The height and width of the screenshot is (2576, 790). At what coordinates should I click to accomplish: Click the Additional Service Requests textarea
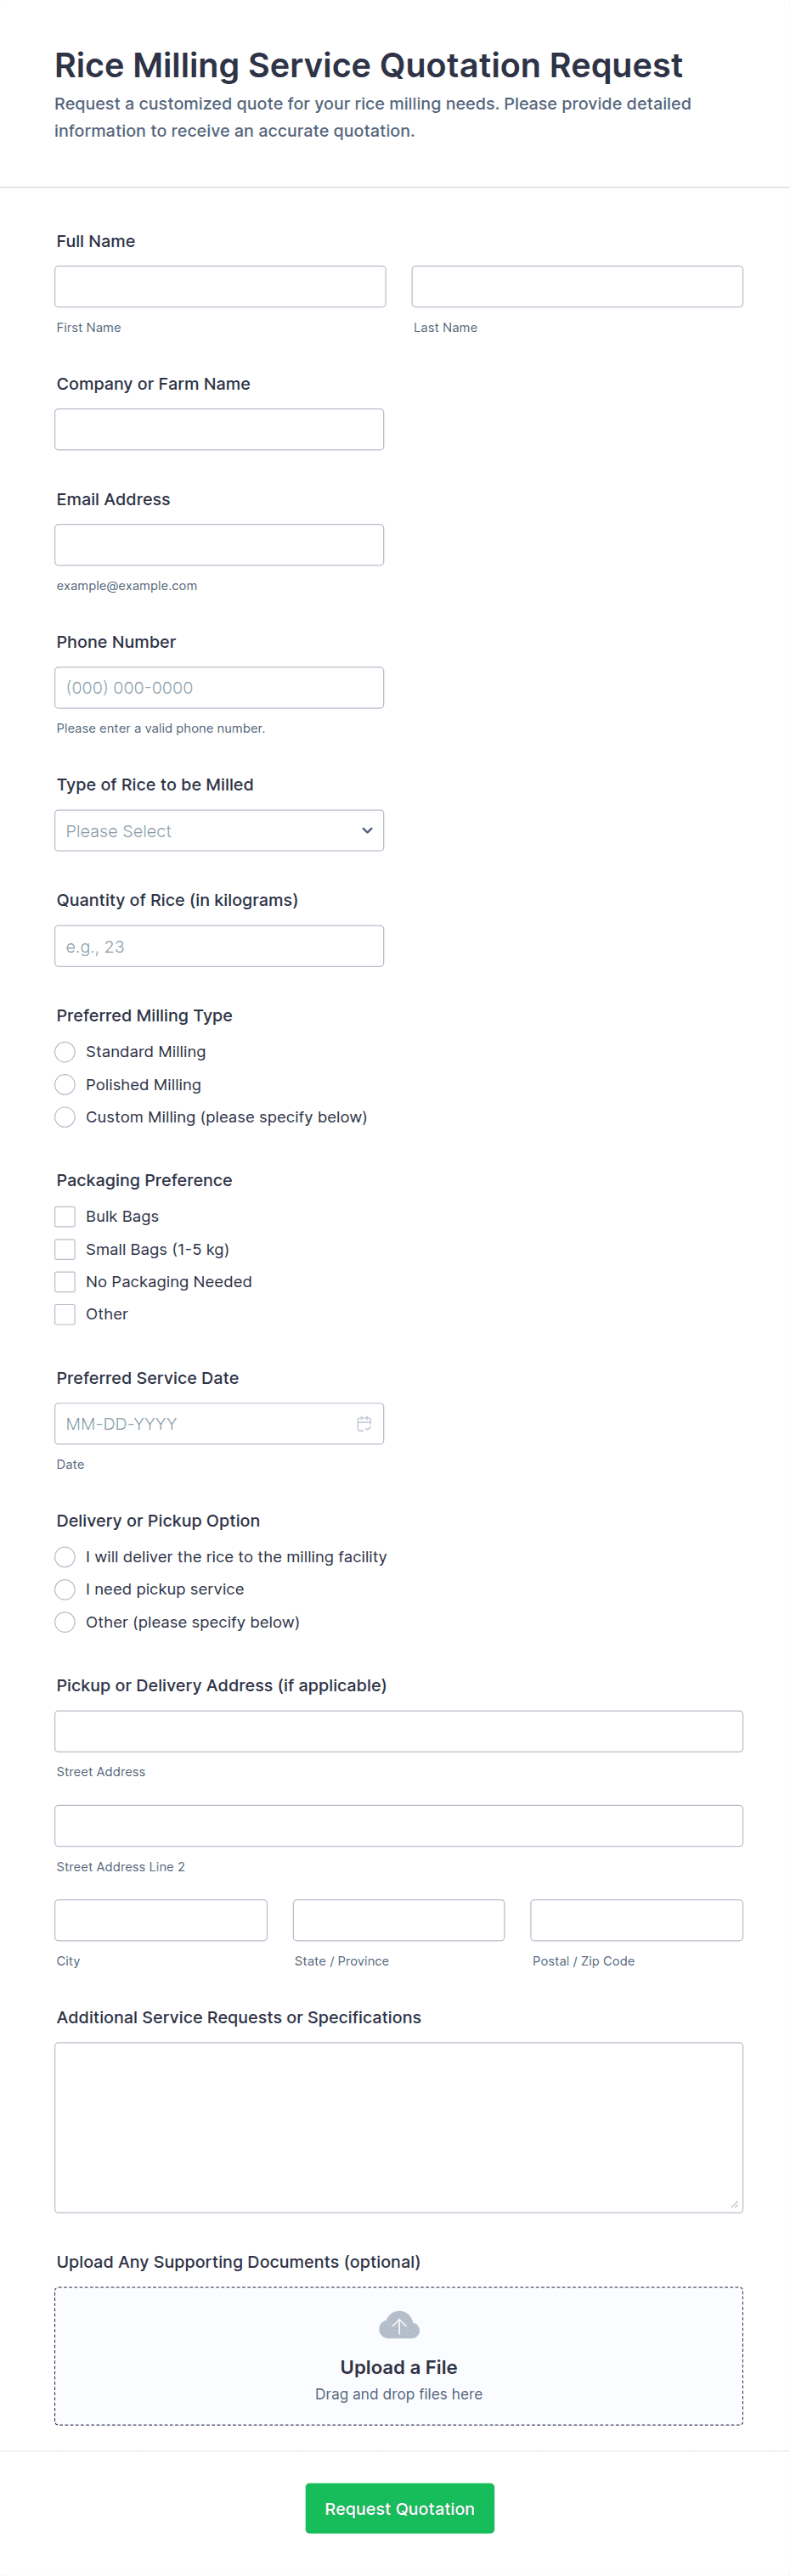coord(398,2126)
